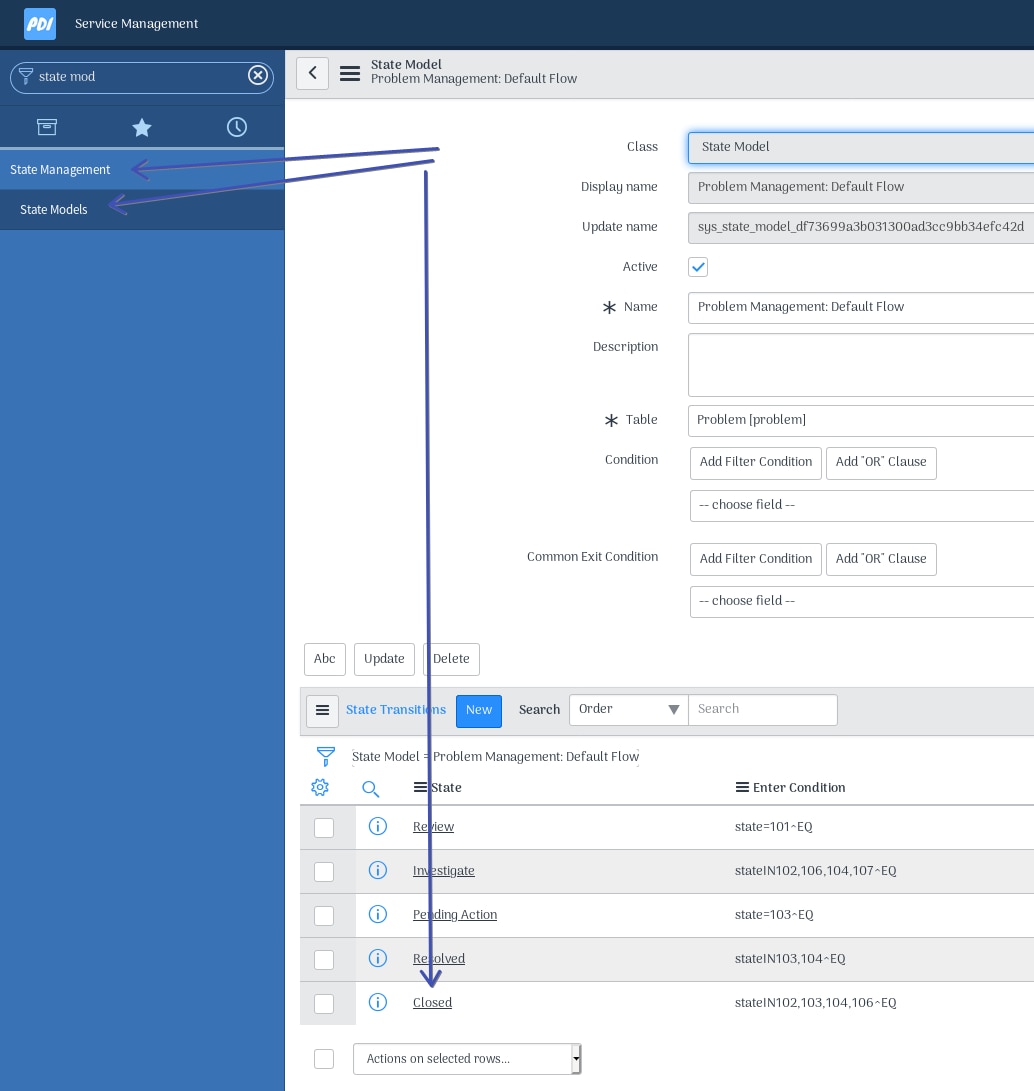The height and width of the screenshot is (1091, 1034).
Task: Click the back arrow to leave the record
Action: pyautogui.click(x=312, y=73)
